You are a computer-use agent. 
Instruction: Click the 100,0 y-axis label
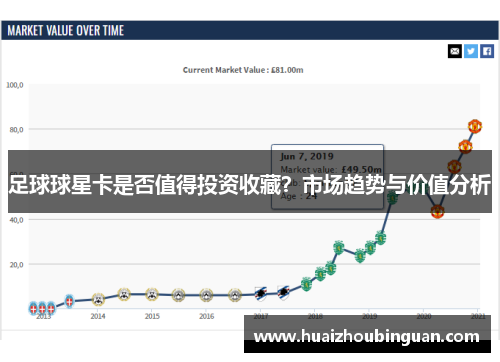click(x=15, y=85)
